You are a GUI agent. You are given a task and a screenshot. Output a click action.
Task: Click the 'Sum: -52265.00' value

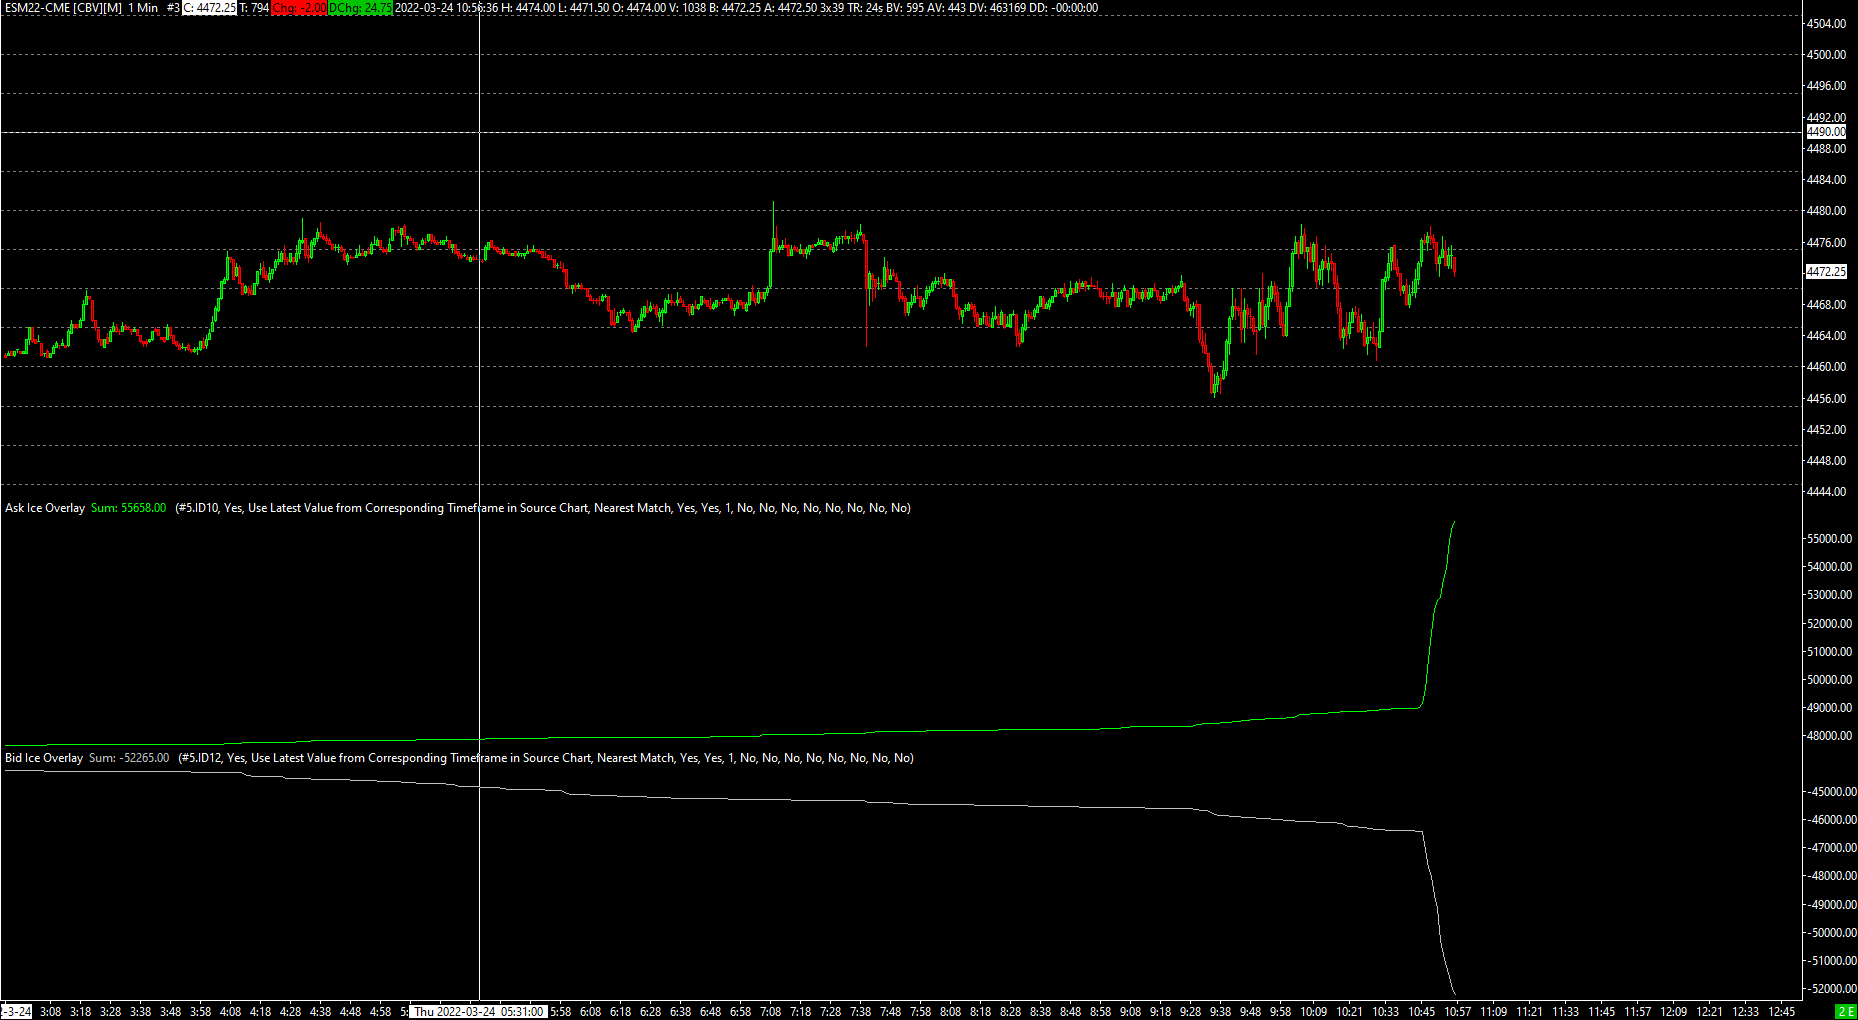129,758
